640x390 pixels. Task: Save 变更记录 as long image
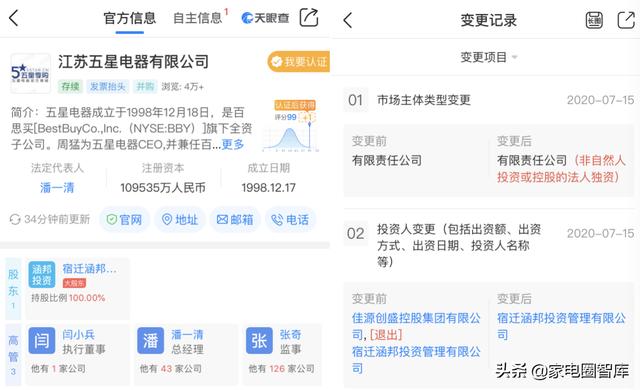[594, 20]
